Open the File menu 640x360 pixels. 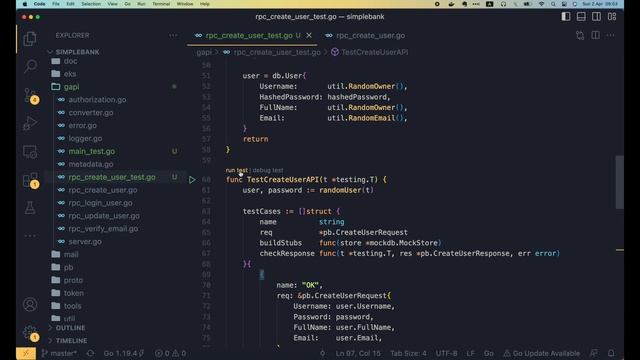click(56, 4)
